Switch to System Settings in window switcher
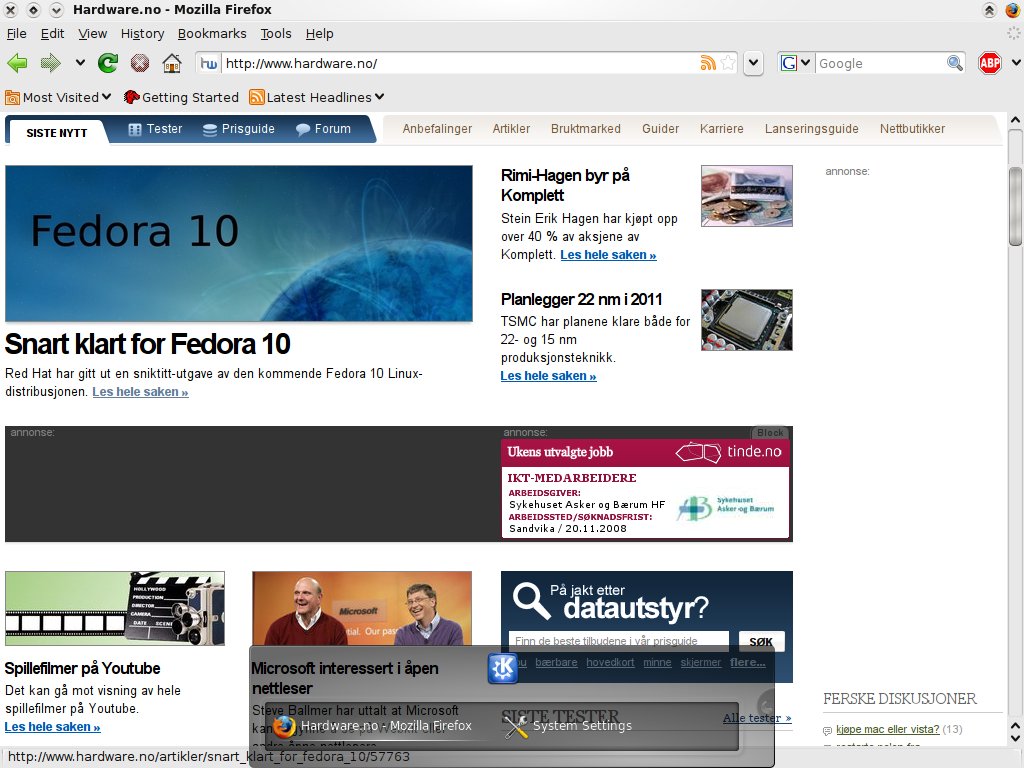This screenshot has width=1024, height=768. point(568,726)
